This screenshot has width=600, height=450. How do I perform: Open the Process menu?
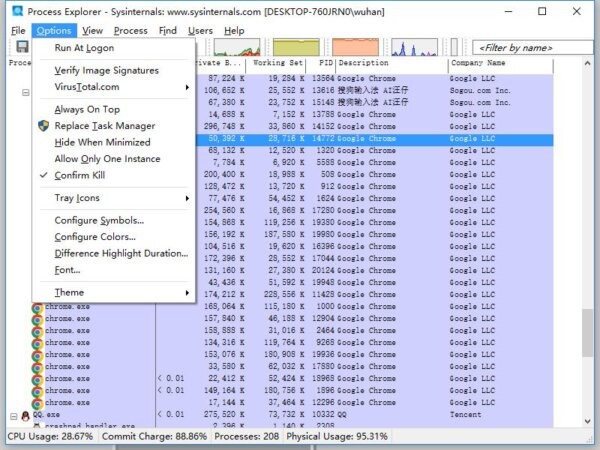(130, 31)
